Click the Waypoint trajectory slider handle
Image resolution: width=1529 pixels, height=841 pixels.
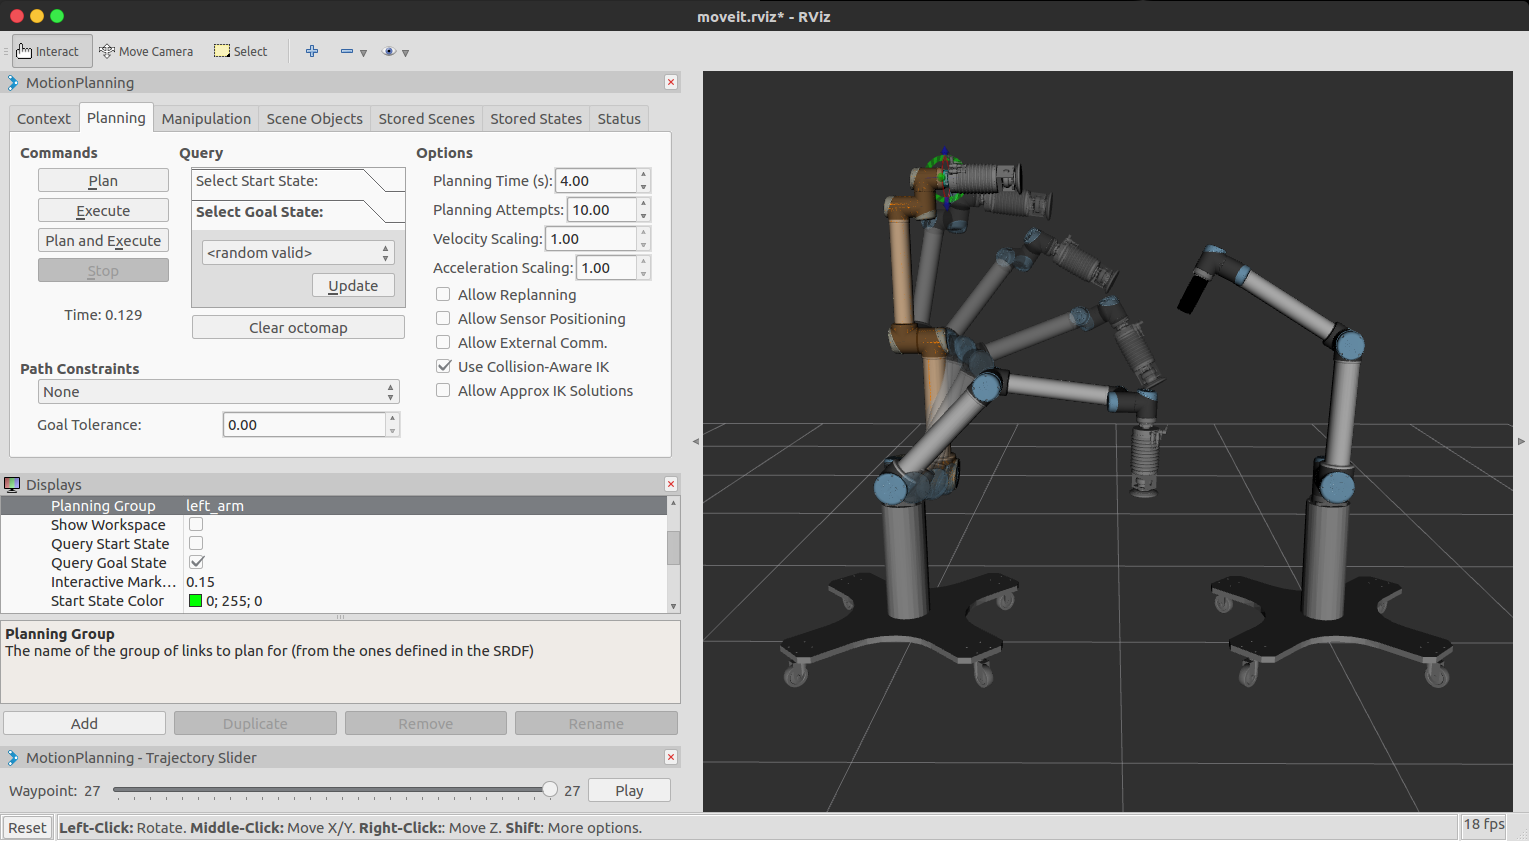click(549, 789)
